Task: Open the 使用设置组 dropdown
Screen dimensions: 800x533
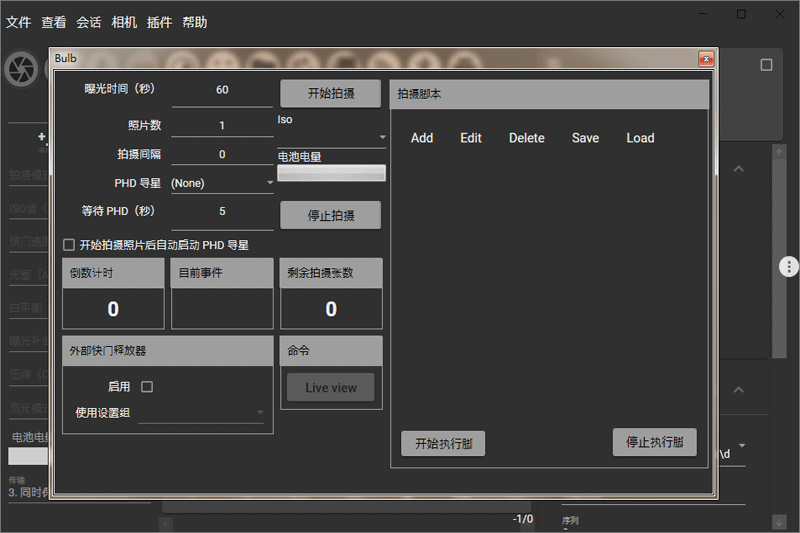Action: (x=201, y=413)
